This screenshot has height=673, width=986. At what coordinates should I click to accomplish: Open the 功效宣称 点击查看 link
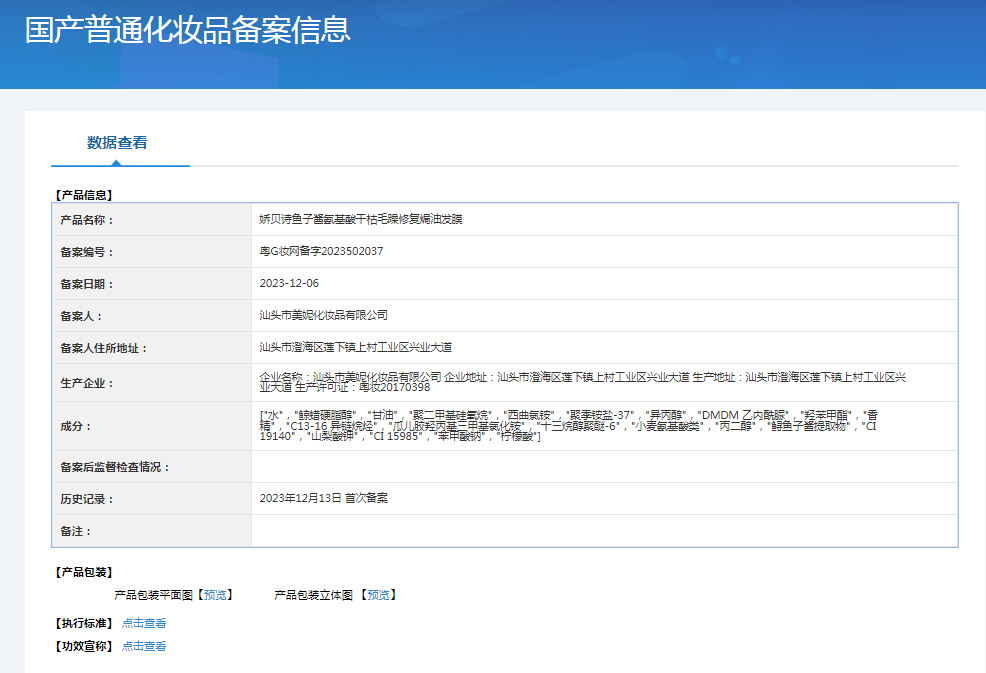click(144, 646)
